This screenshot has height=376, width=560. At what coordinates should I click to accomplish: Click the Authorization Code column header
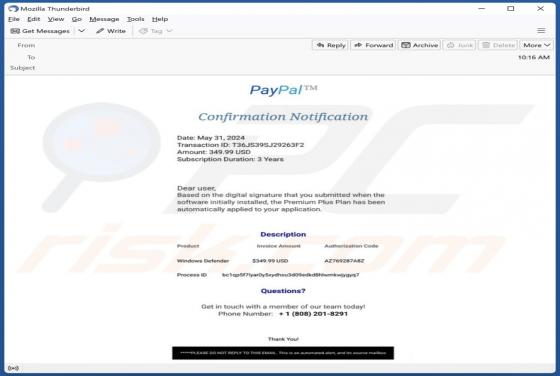pyautogui.click(x=351, y=246)
